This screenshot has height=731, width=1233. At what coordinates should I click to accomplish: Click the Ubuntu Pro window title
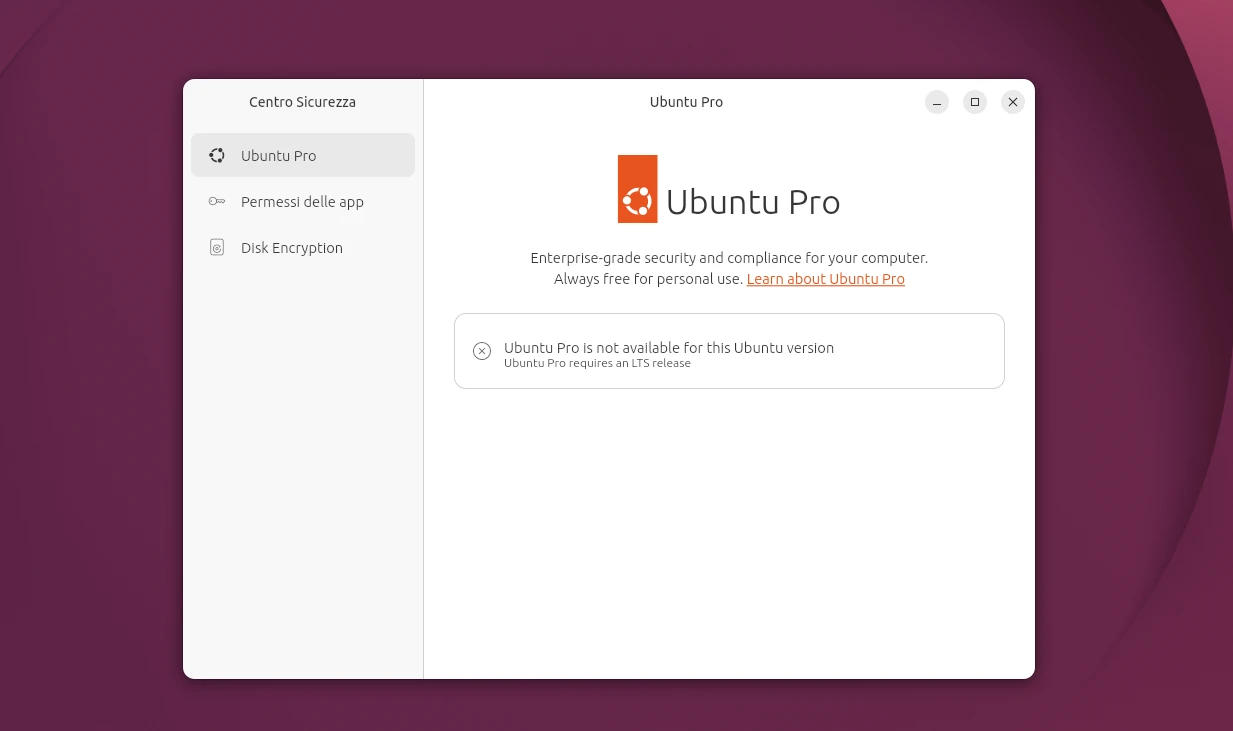686,102
